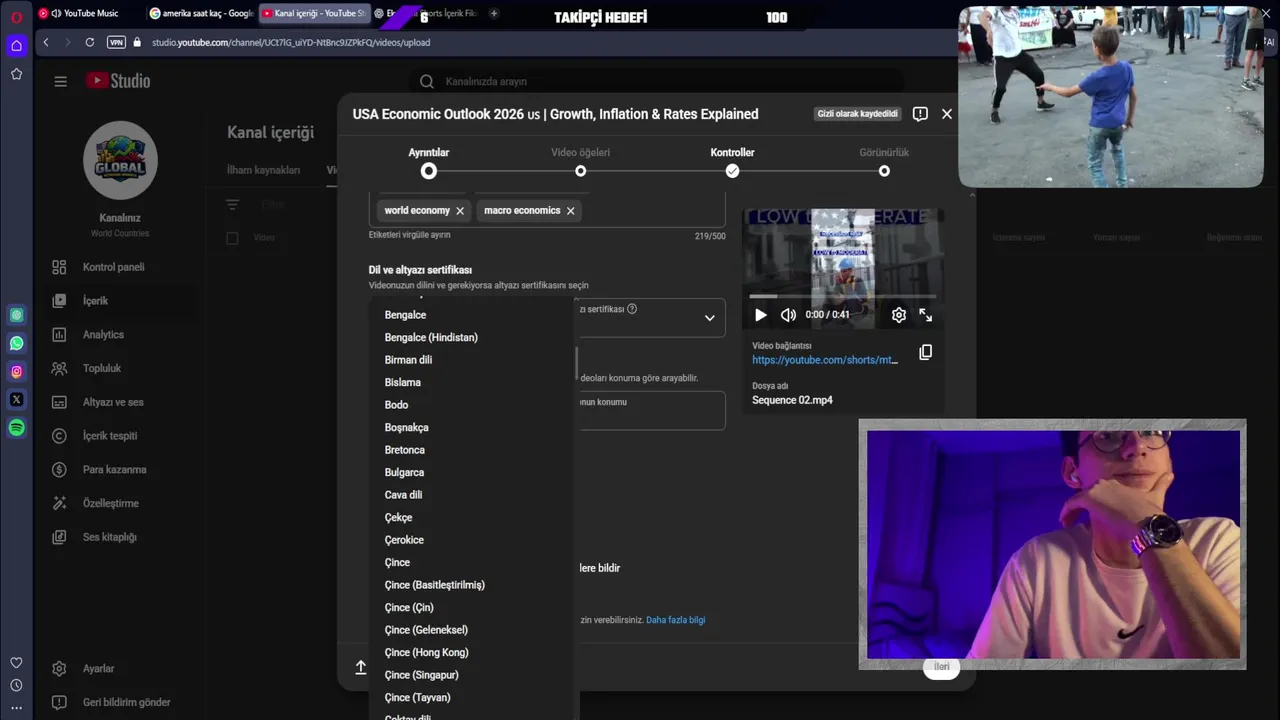Switch to Kanal içeriği YouTube Studio tab
This screenshot has width=1280, height=720.
click(313, 13)
